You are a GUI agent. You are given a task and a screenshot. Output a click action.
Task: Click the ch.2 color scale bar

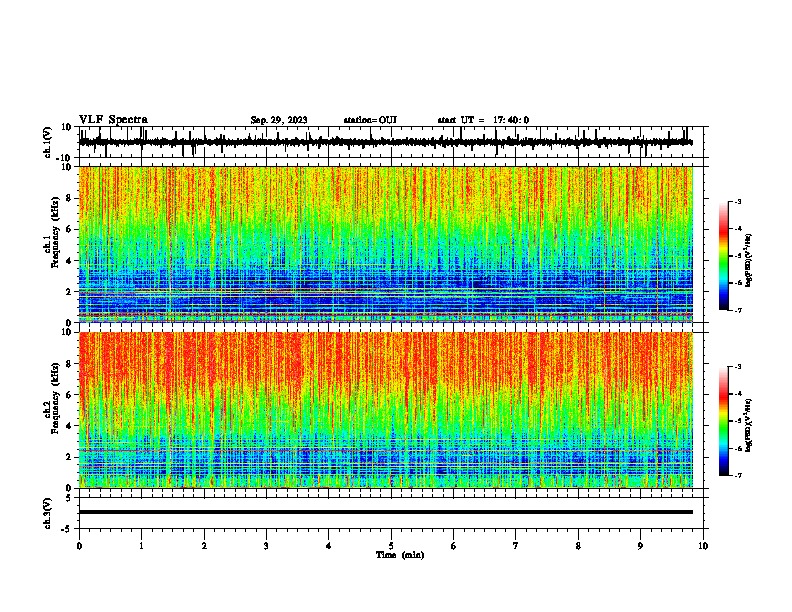click(x=724, y=421)
